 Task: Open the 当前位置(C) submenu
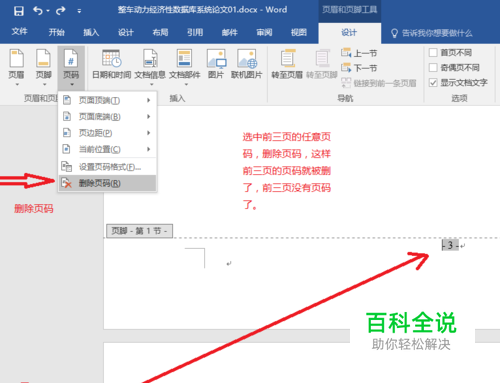(x=107, y=149)
